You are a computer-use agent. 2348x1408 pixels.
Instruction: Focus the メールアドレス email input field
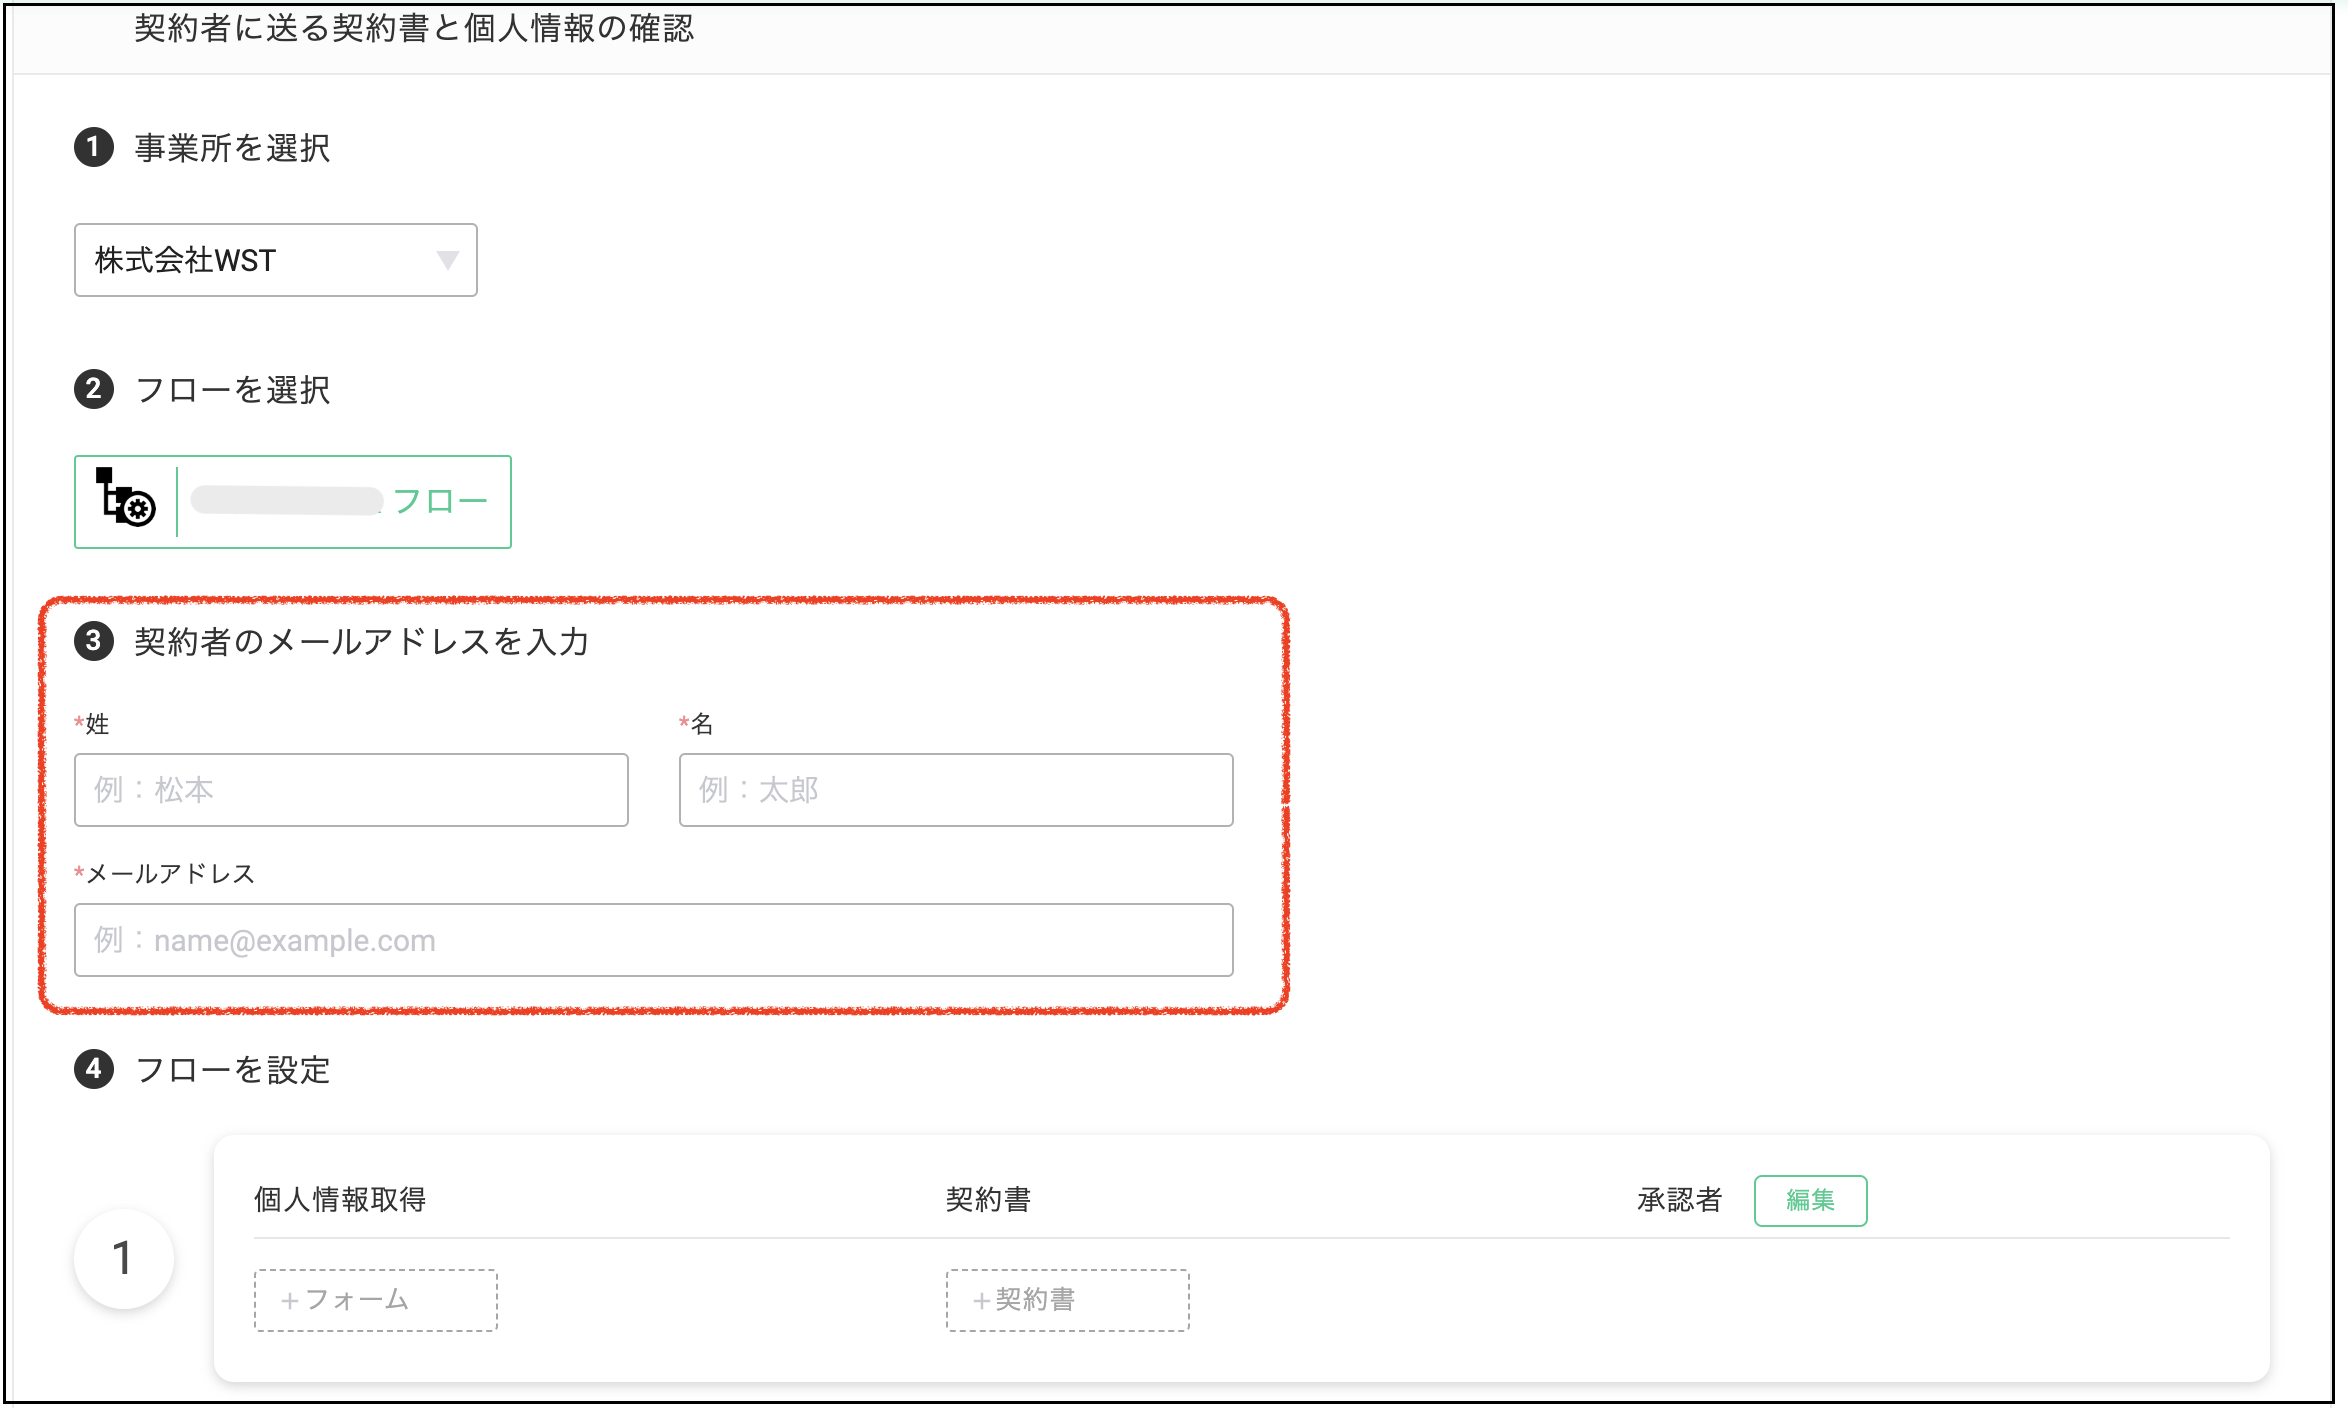pos(654,940)
